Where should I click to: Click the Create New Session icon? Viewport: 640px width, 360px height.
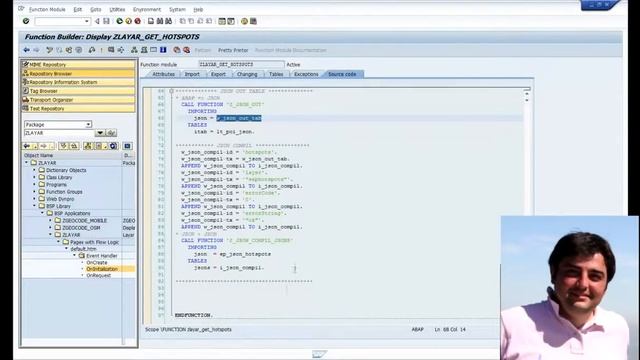click(222, 21)
